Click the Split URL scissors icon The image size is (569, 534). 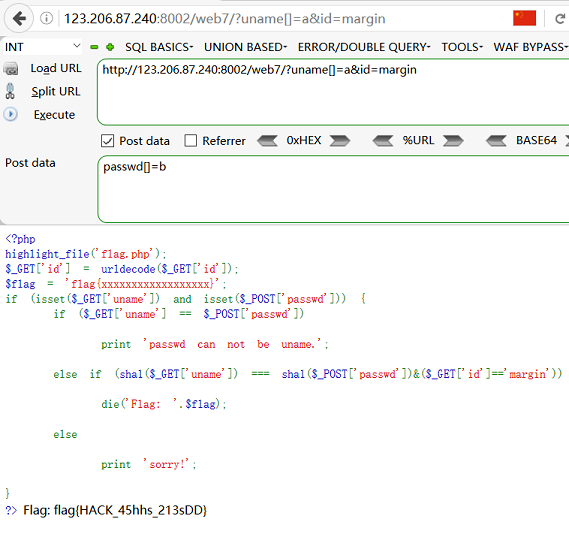pos(10,91)
